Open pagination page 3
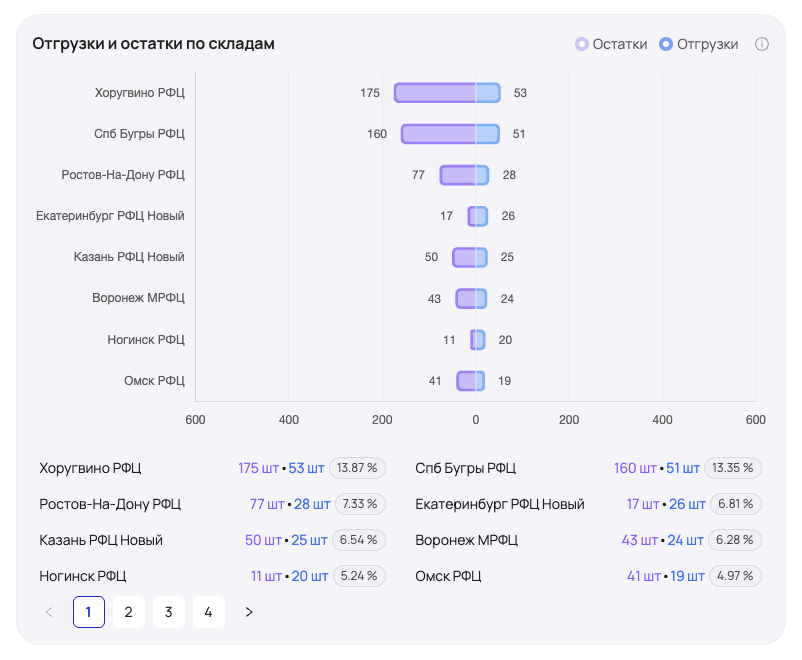 (x=169, y=612)
